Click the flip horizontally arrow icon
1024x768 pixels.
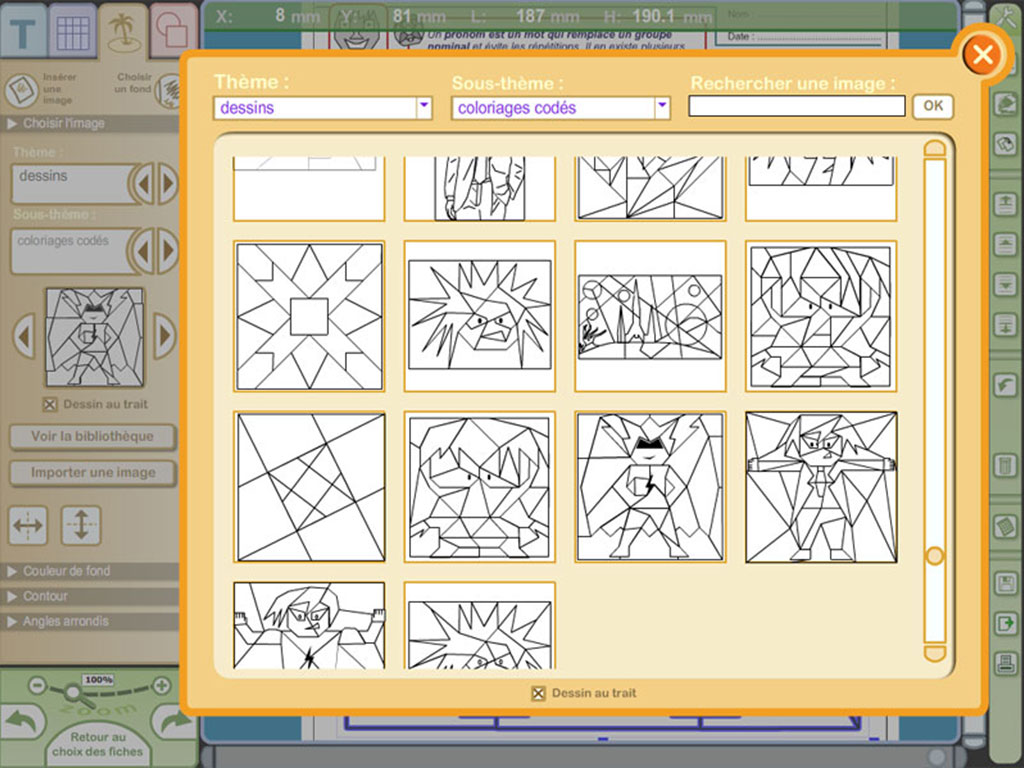click(x=27, y=525)
